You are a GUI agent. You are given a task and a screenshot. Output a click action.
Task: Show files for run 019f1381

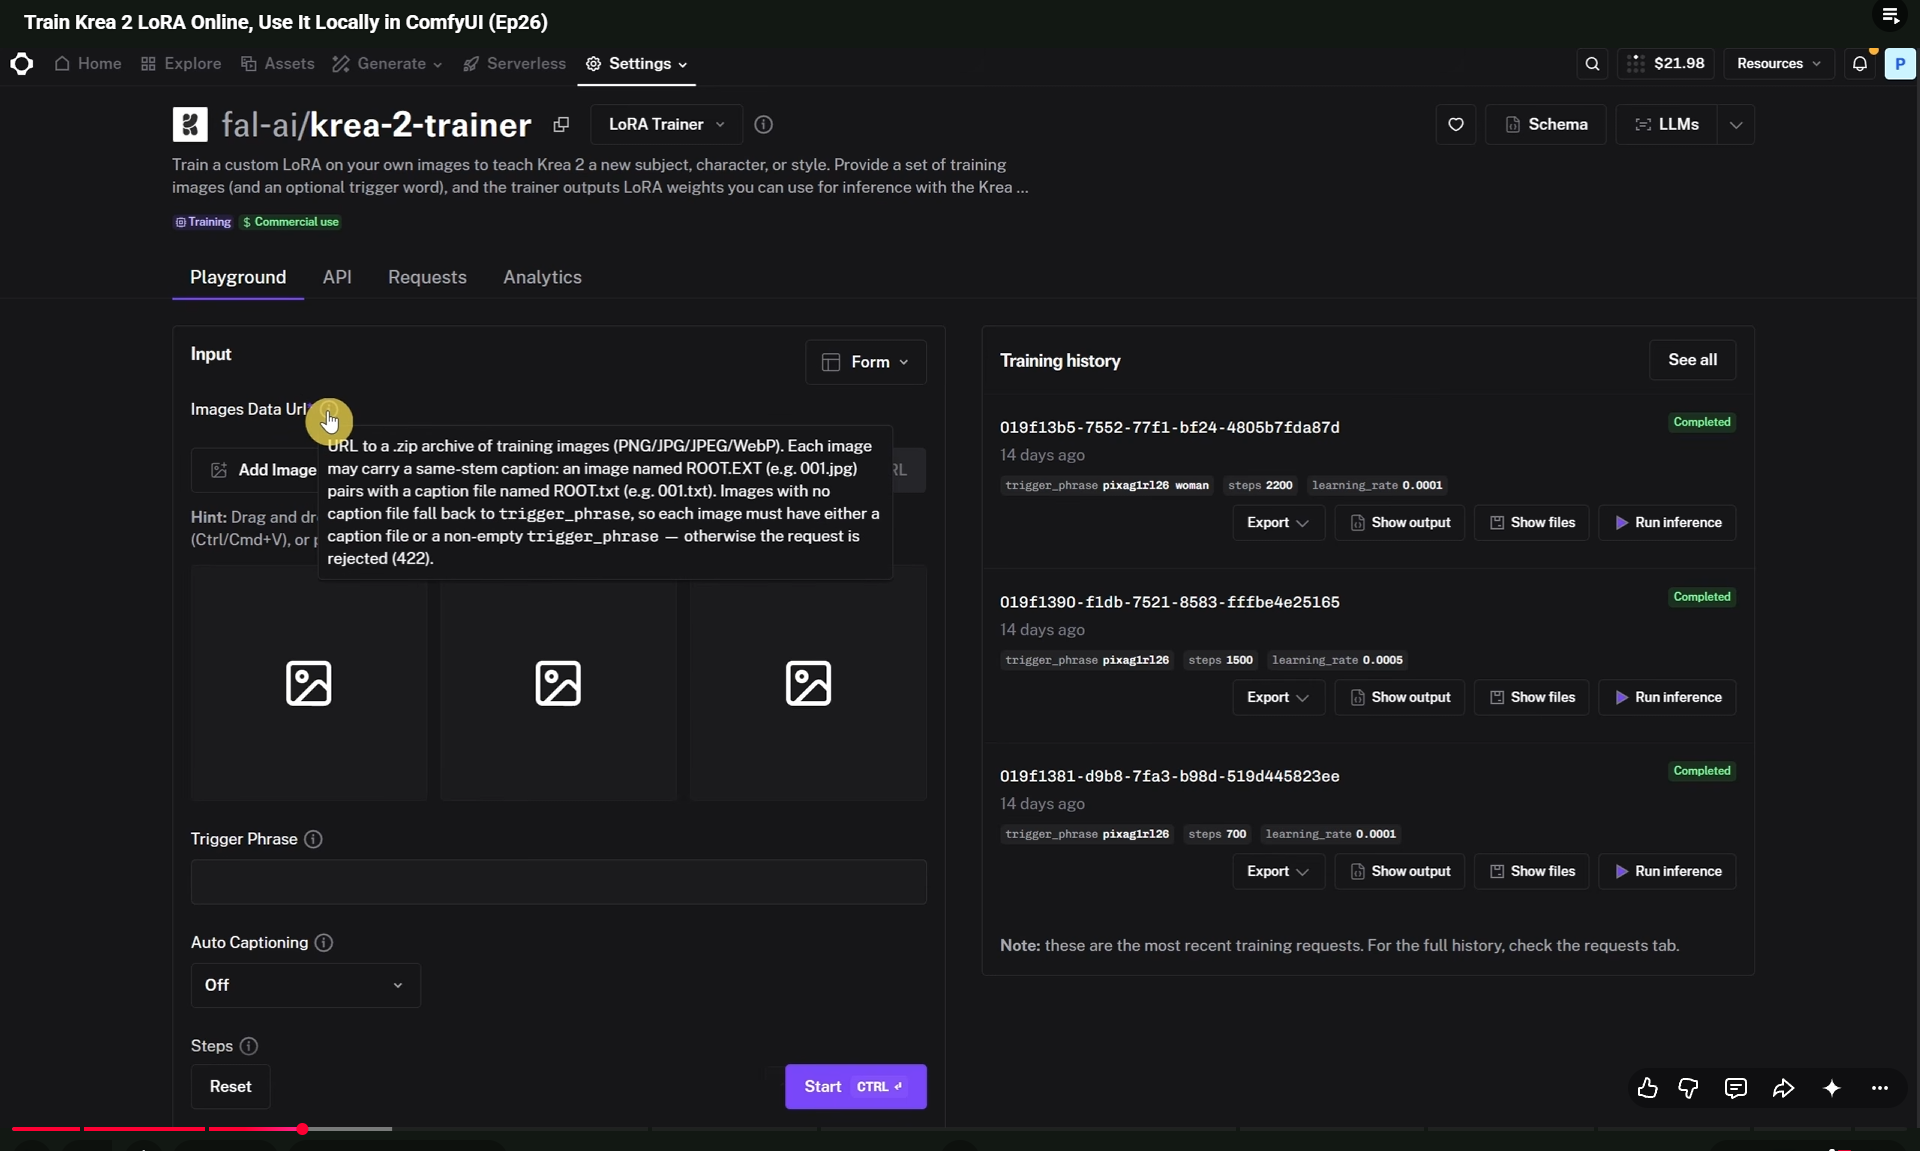click(1532, 872)
